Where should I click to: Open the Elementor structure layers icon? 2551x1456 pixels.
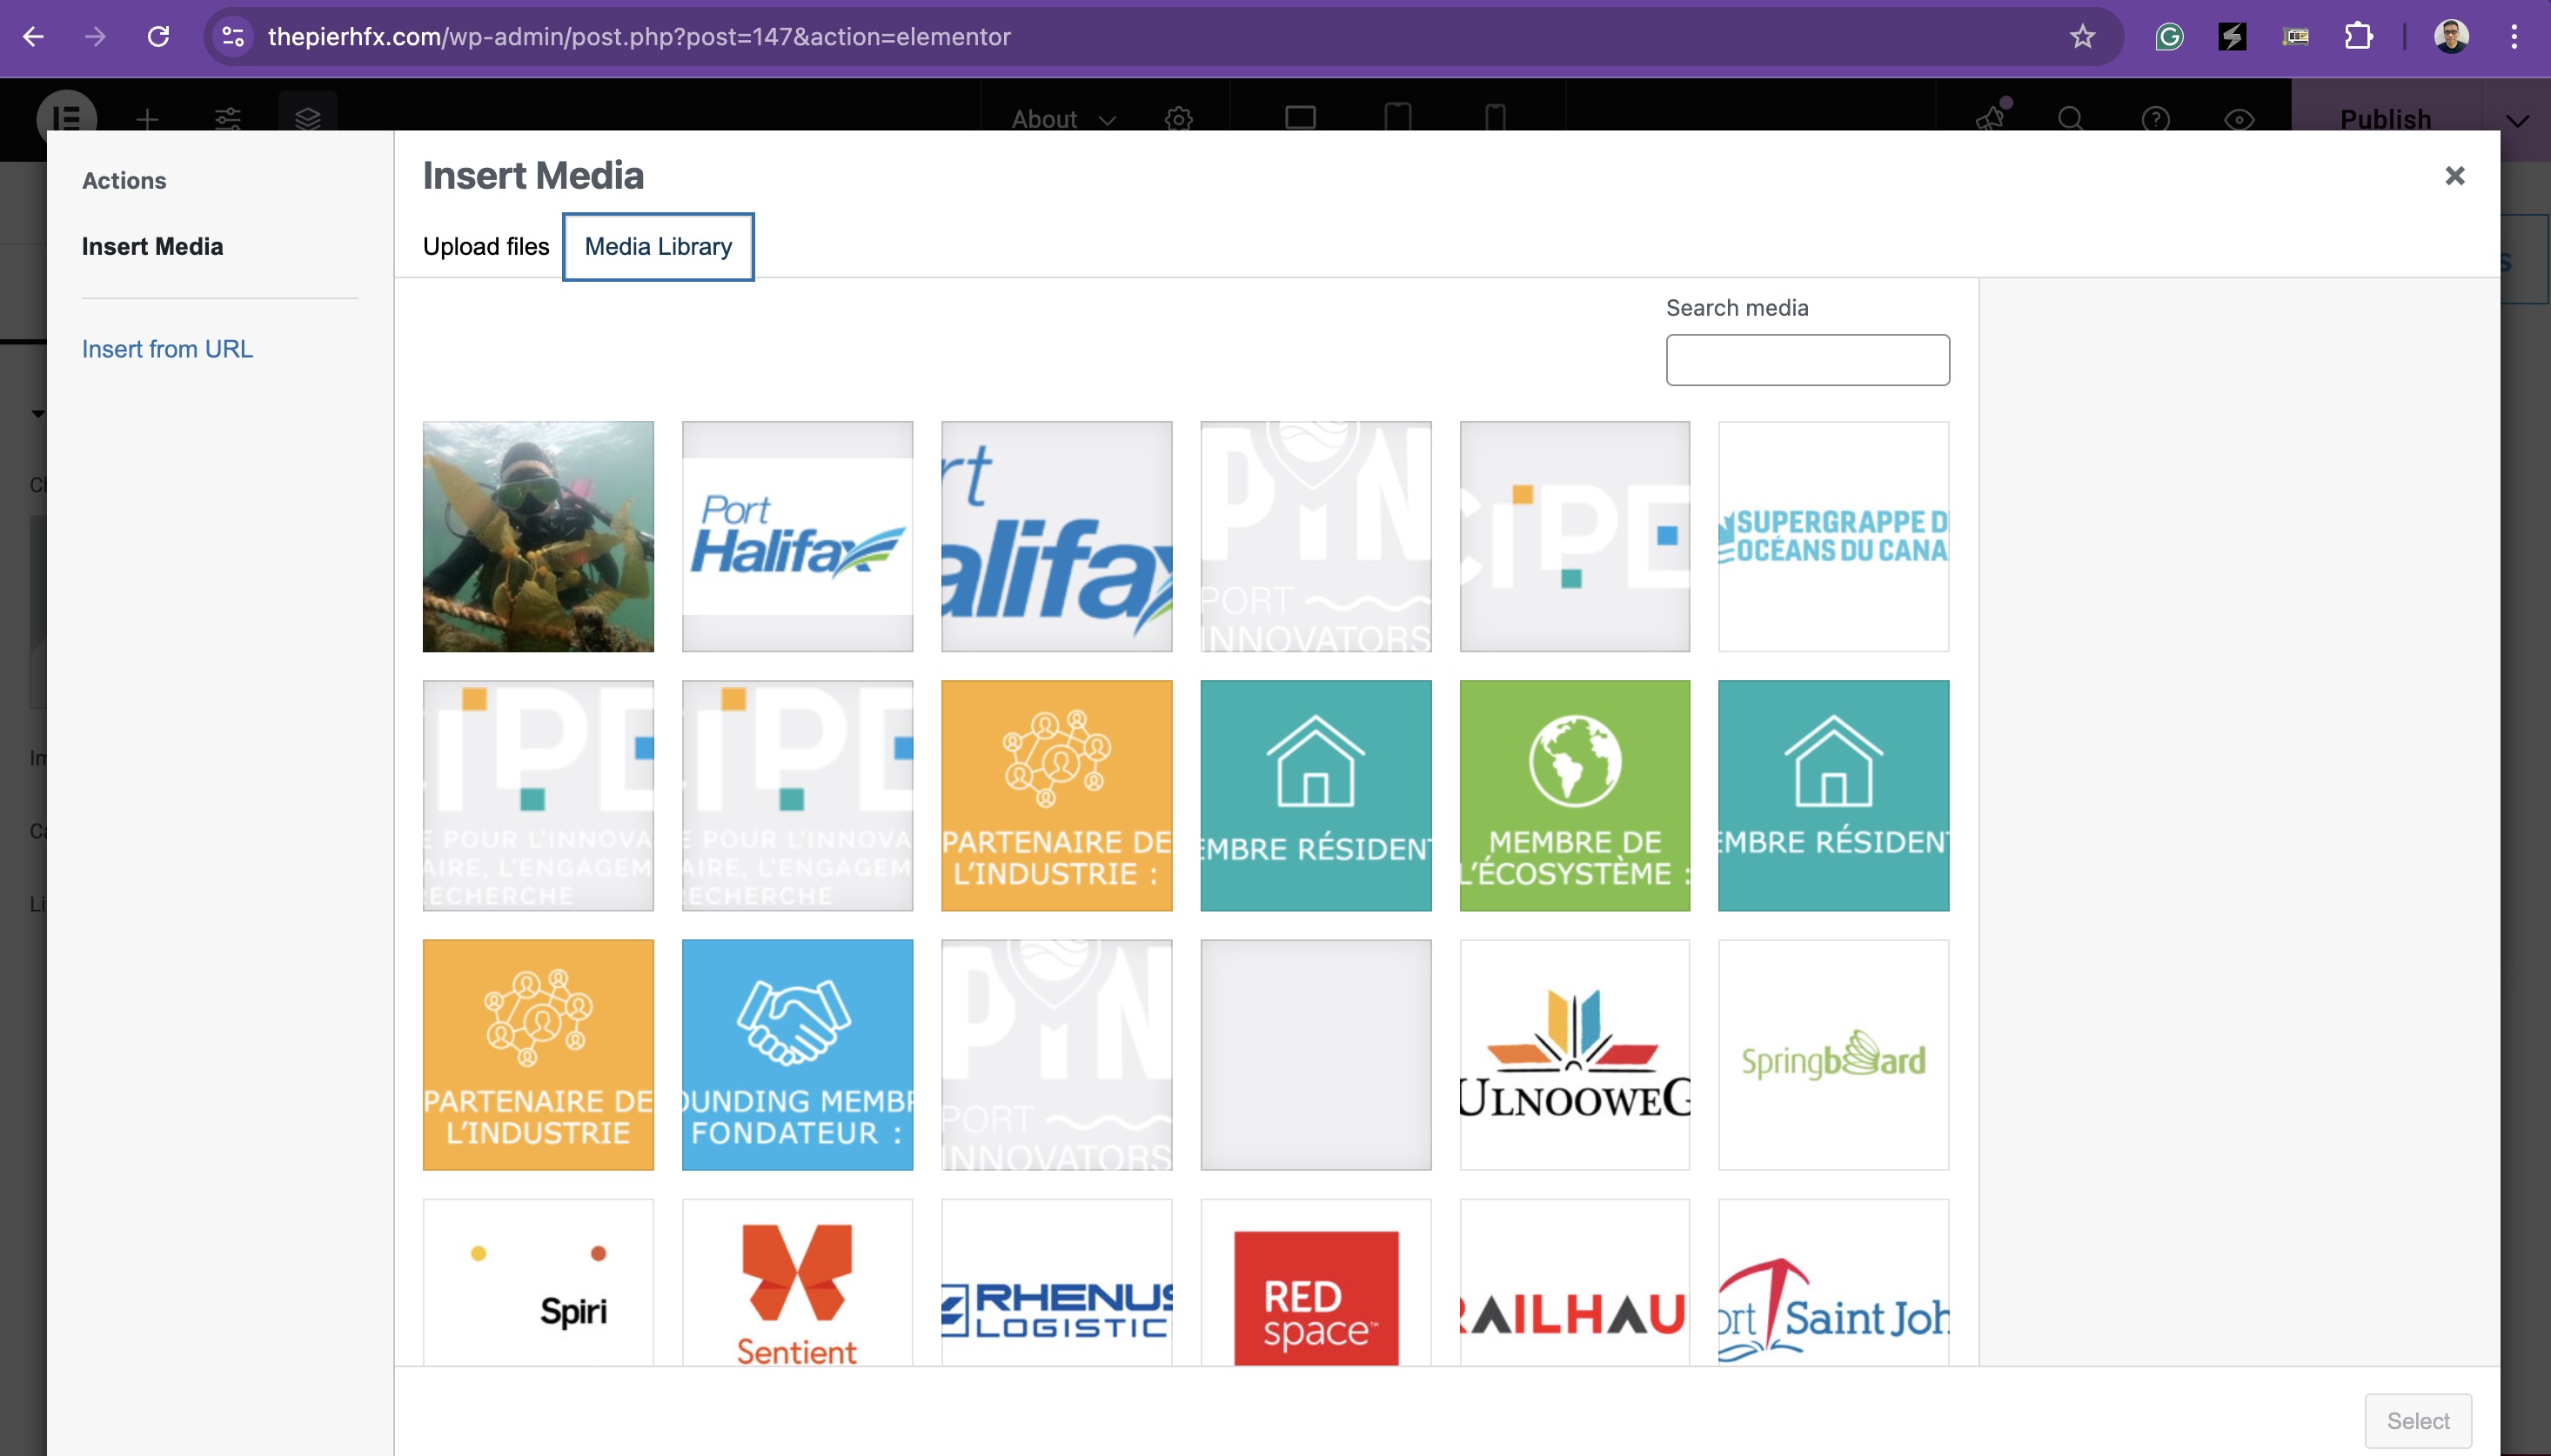pyautogui.click(x=308, y=117)
